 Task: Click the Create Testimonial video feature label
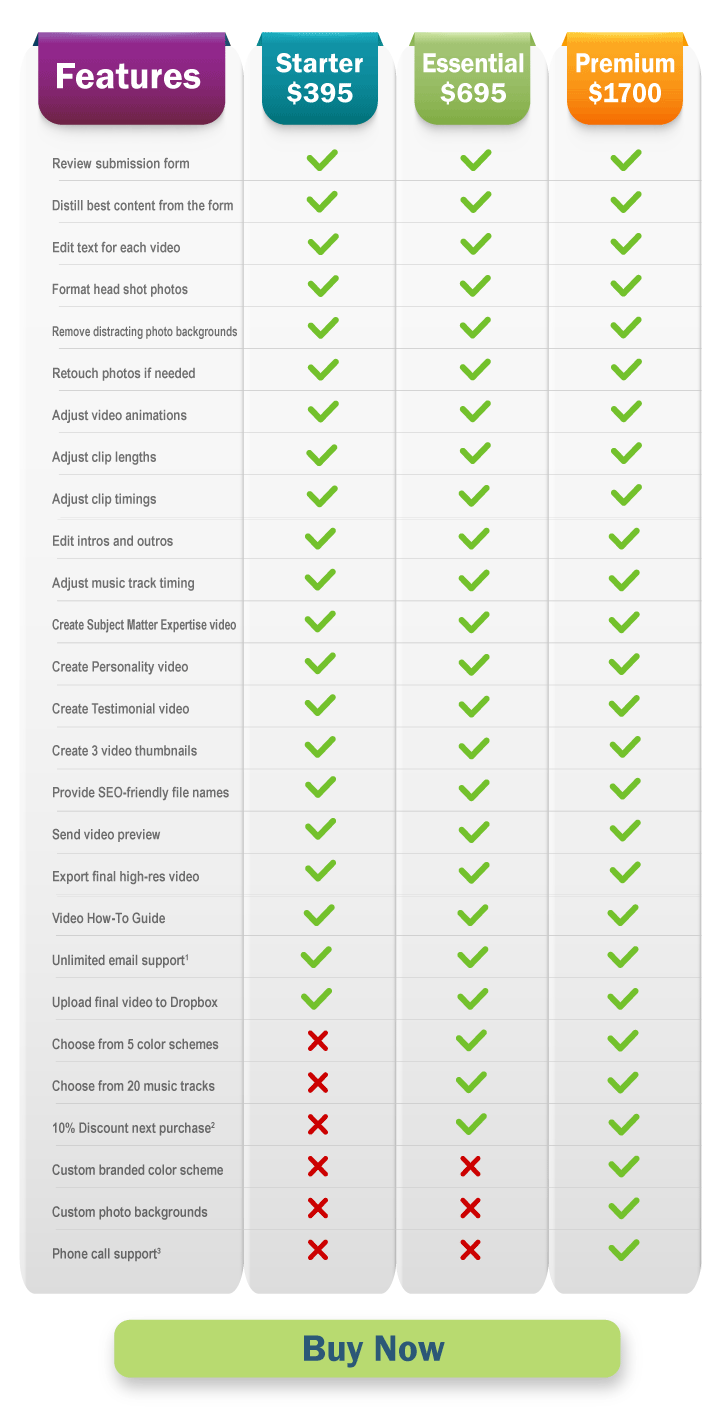pos(120,709)
